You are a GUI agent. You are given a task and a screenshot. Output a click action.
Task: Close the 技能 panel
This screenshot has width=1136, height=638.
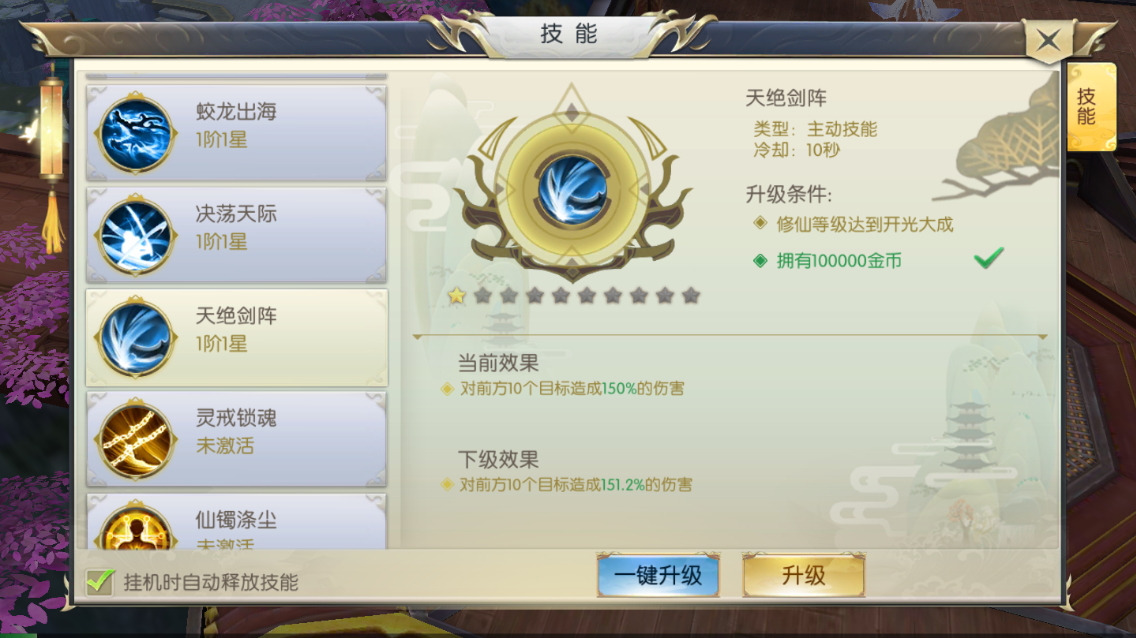1048,40
